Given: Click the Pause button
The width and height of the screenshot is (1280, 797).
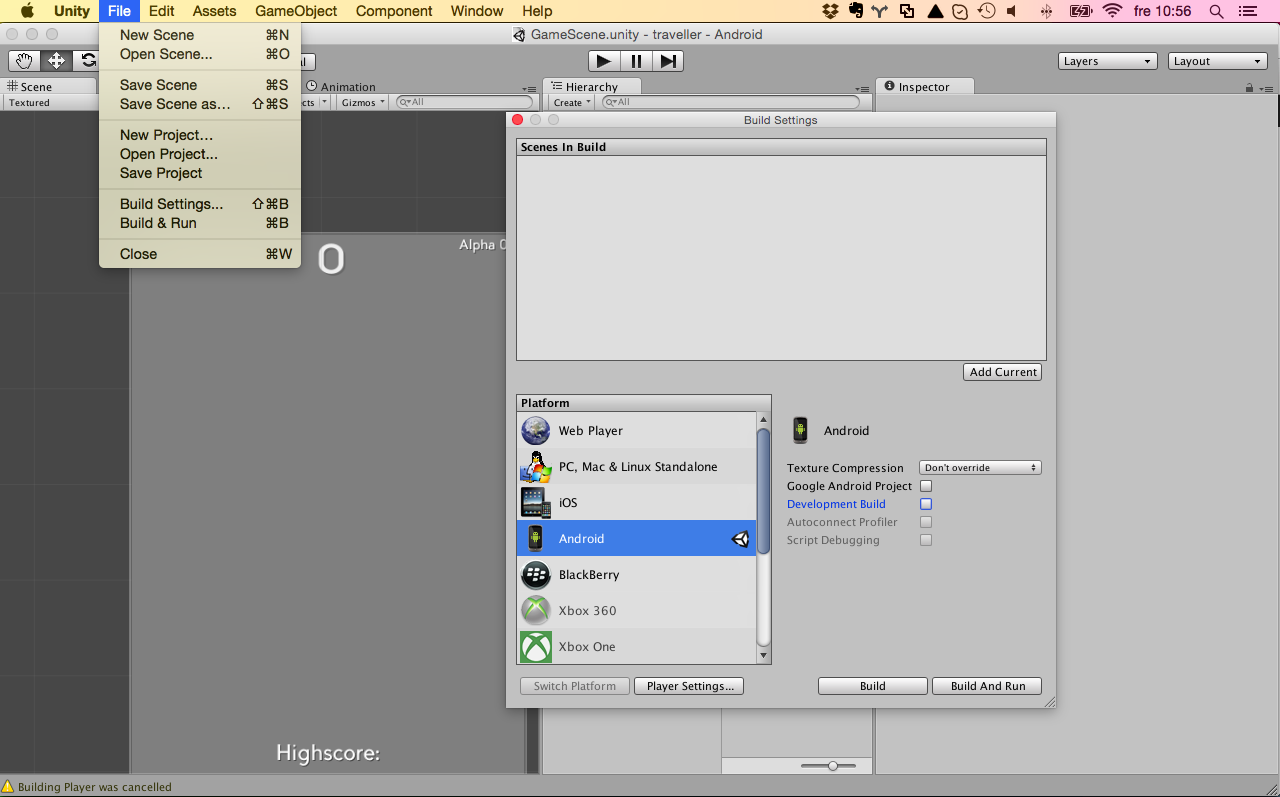Looking at the screenshot, I should click(x=636, y=61).
